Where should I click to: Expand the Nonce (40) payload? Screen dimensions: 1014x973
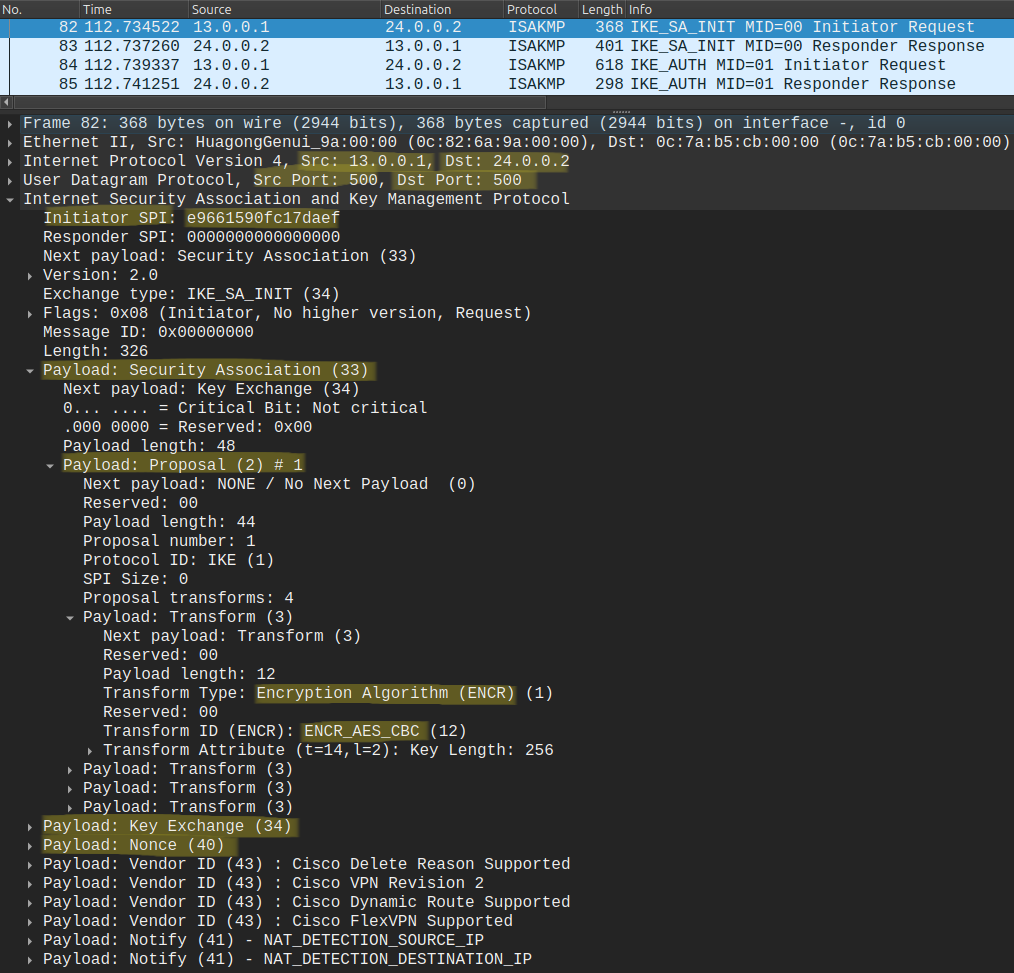click(x=30, y=846)
